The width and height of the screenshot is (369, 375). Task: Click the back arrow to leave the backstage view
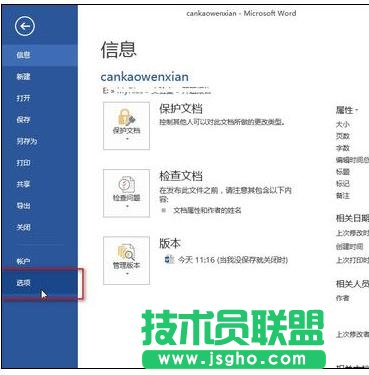(x=25, y=26)
